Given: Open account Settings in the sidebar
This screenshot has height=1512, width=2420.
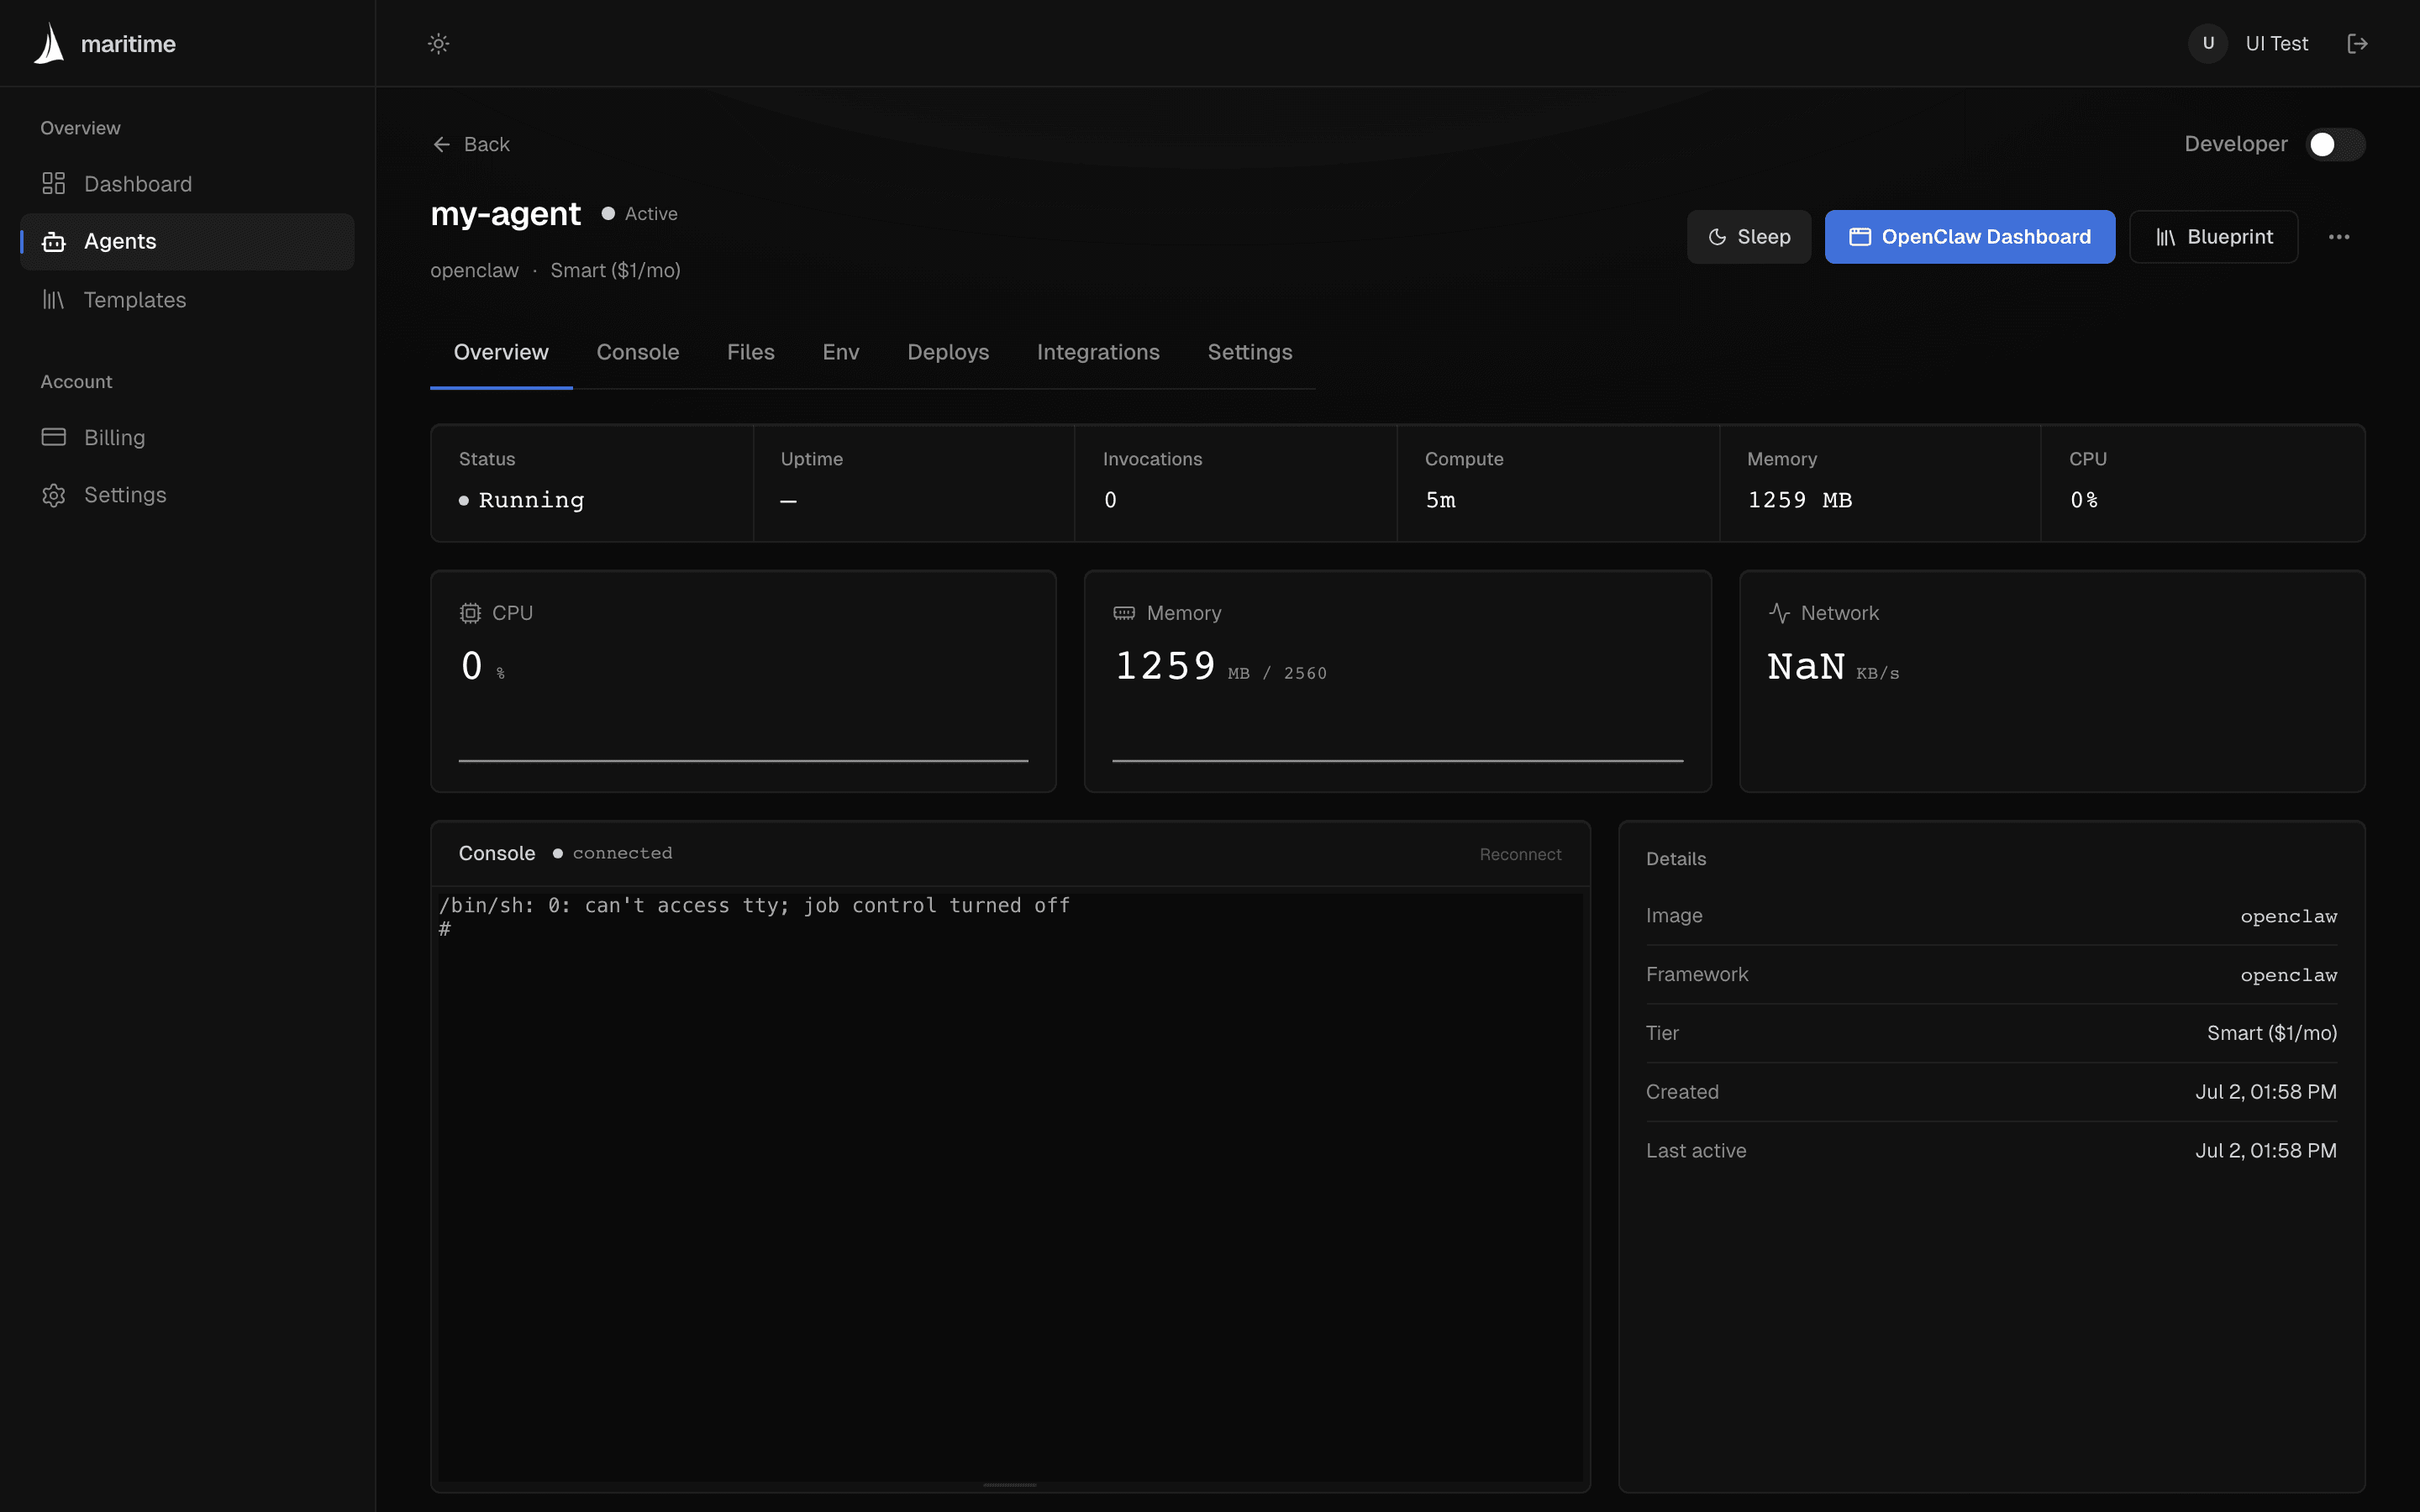Looking at the screenshot, I should tap(188, 495).
